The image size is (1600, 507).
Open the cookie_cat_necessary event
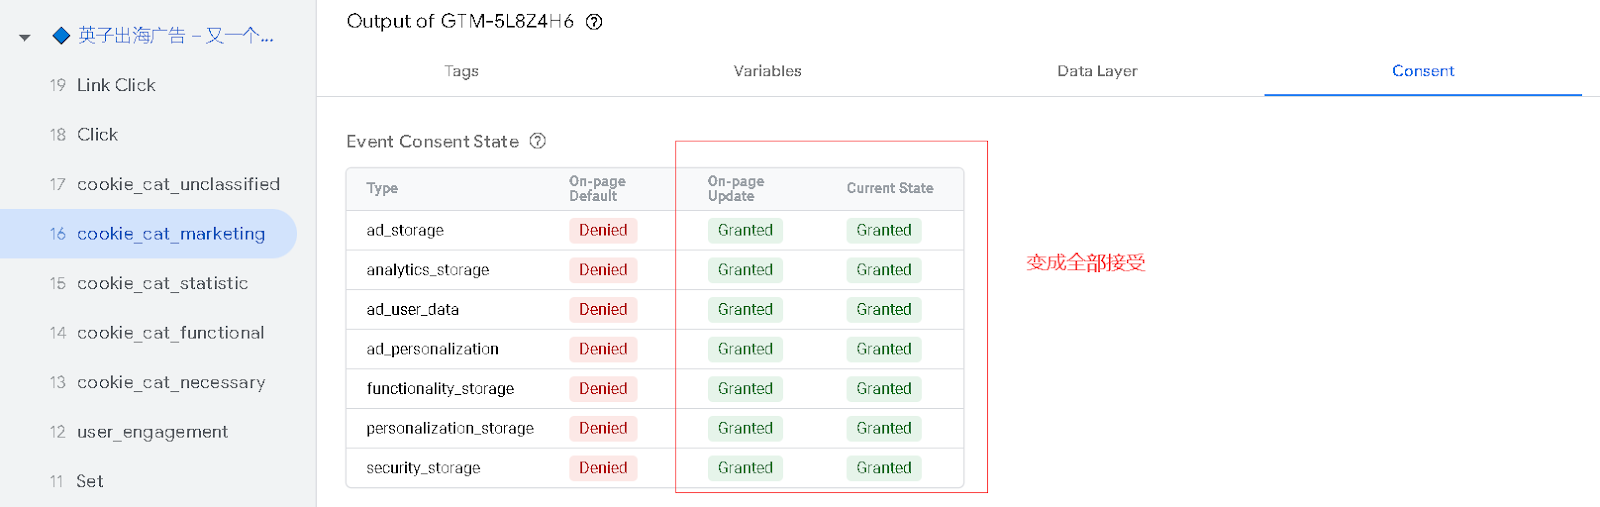click(170, 382)
